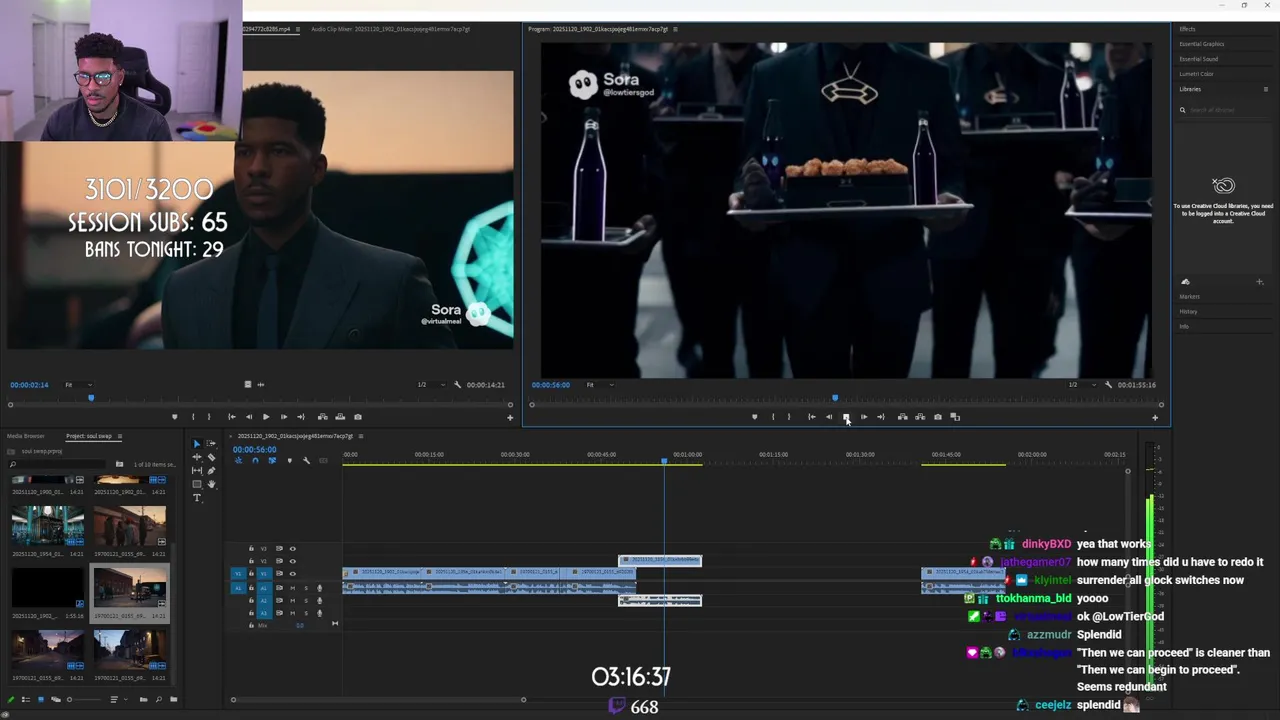This screenshot has height=720, width=1280.
Task: Toggle V2 track output eye
Action: (293, 561)
